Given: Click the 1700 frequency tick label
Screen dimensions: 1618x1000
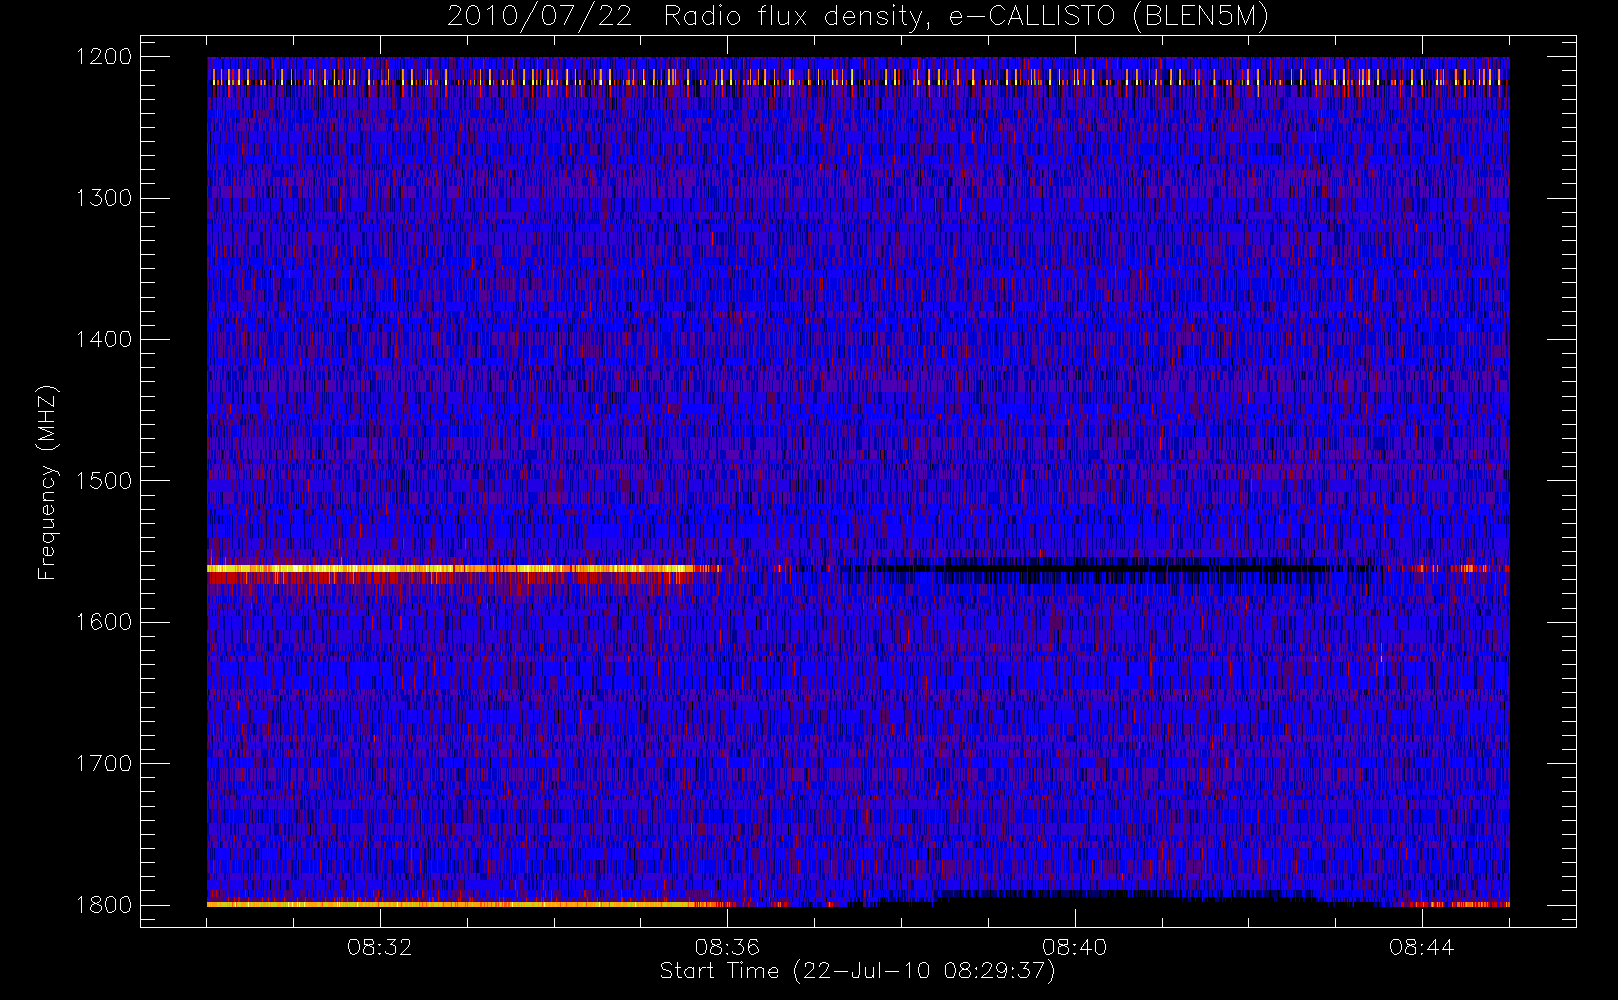Looking at the screenshot, I should click(x=104, y=764).
